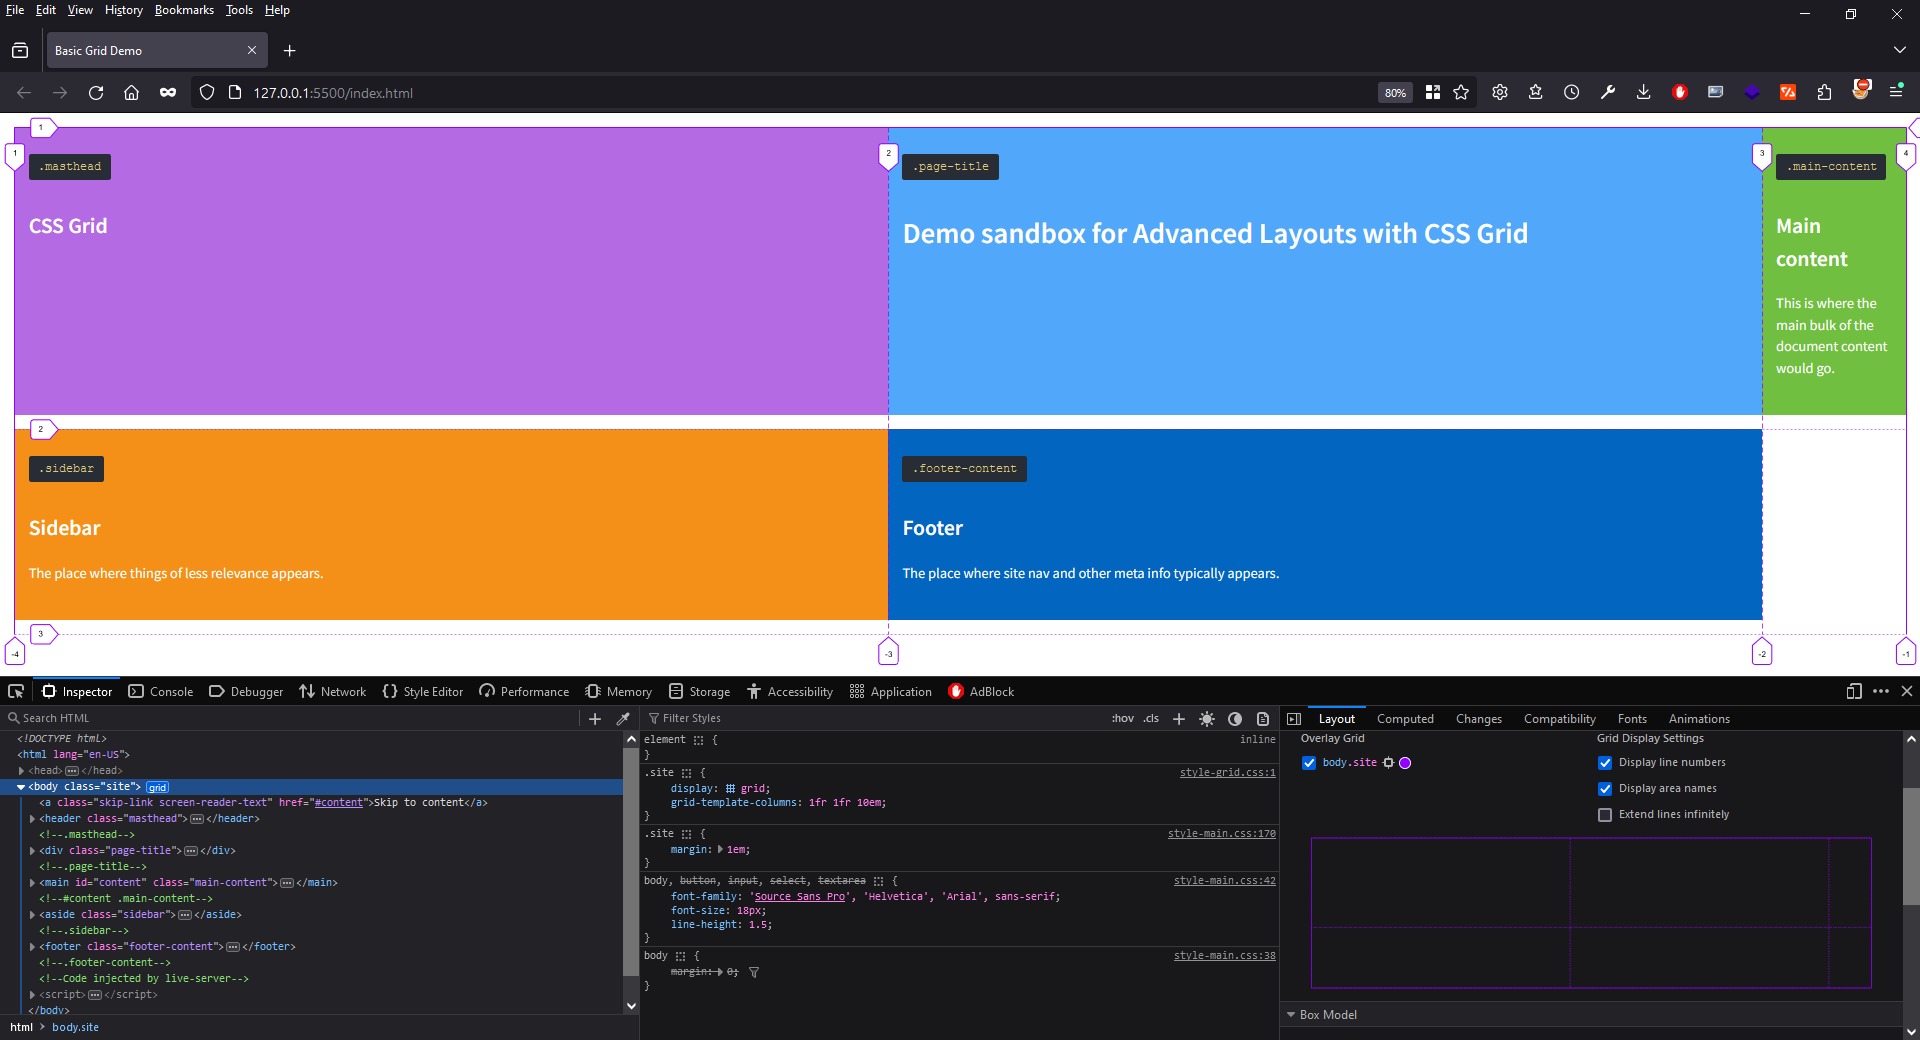Collapse the body class="site" node
Screen dimensions: 1920x1040
click(x=21, y=787)
